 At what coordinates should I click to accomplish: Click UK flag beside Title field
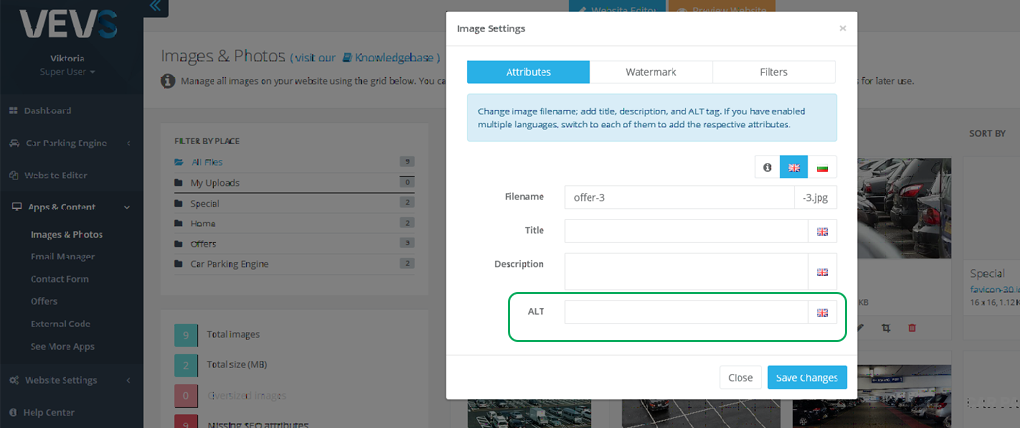point(822,231)
